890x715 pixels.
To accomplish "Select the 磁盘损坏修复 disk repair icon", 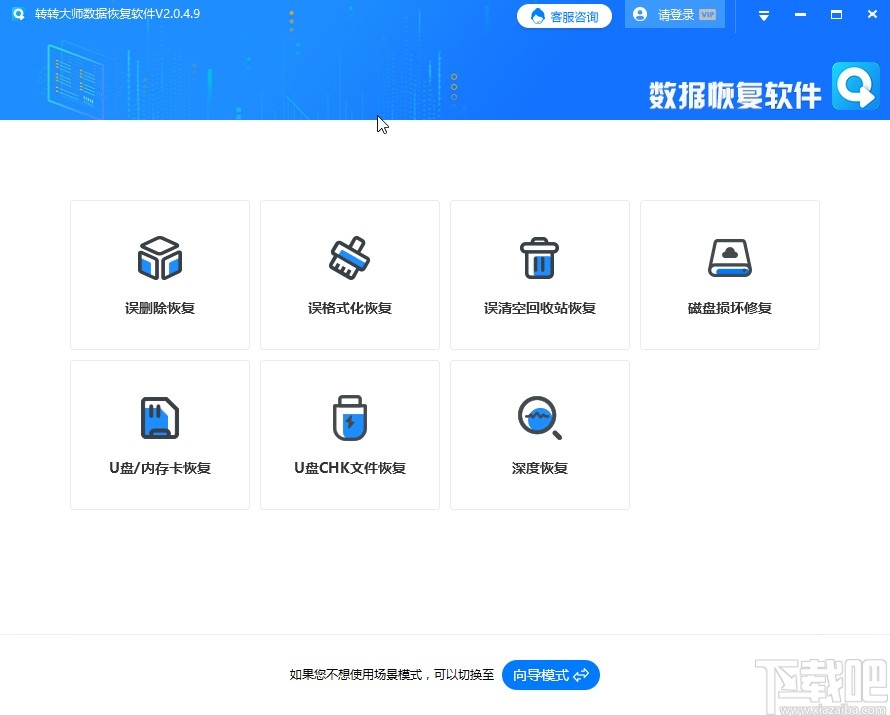I will [729, 257].
